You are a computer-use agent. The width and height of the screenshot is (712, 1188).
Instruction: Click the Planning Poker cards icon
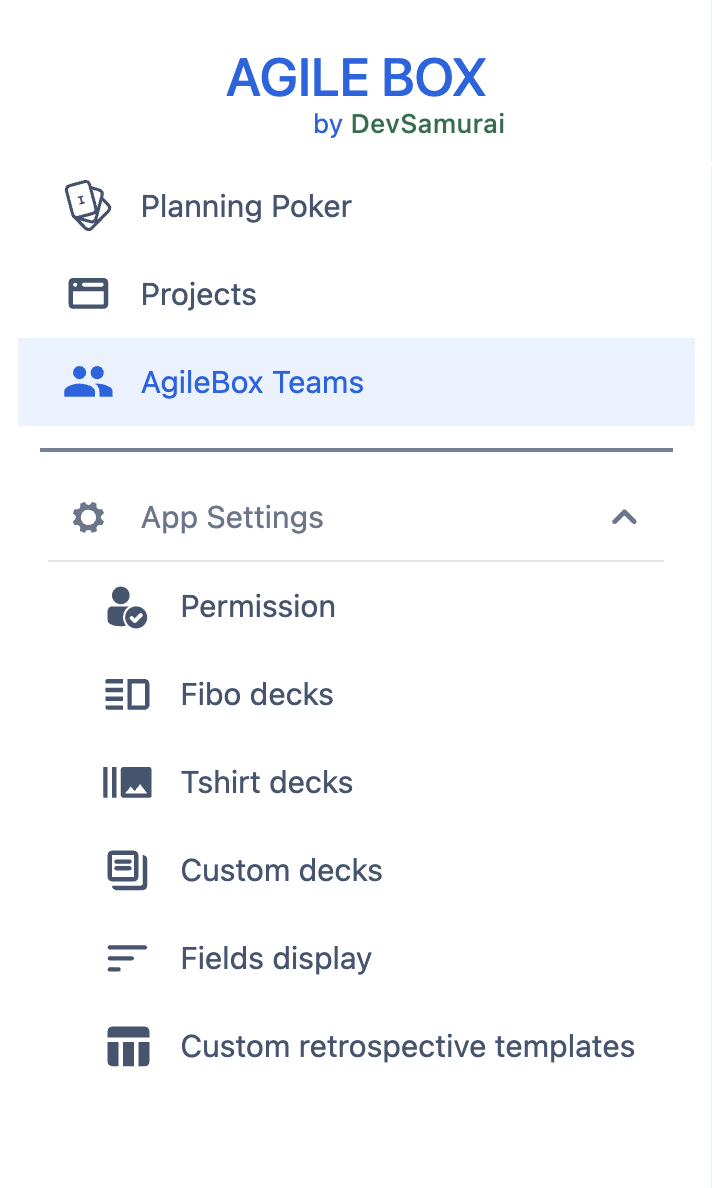[88, 205]
